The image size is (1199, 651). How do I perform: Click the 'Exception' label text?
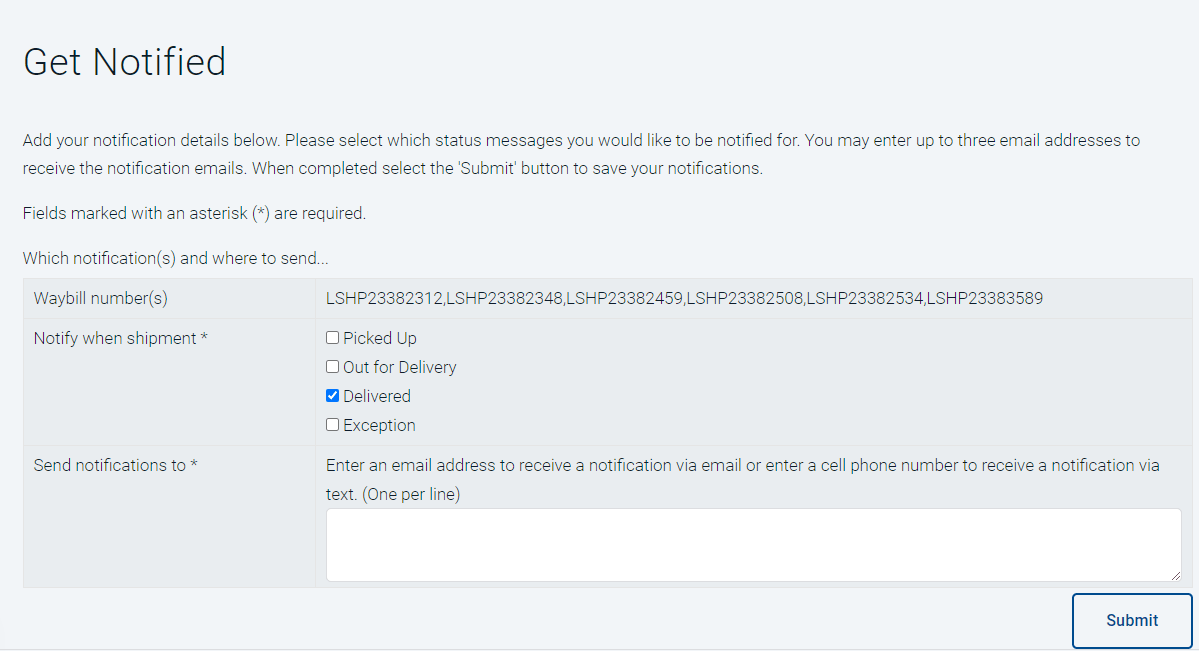point(379,425)
